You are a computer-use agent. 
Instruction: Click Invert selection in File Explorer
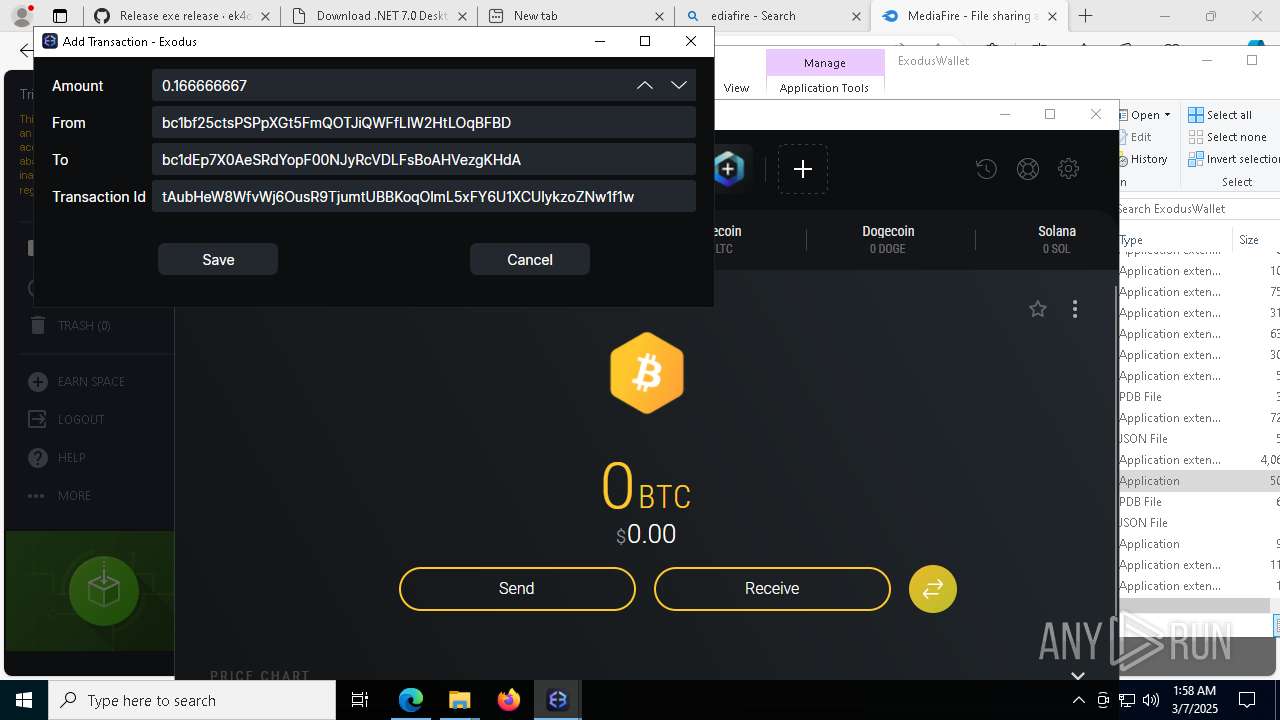coord(1234,159)
